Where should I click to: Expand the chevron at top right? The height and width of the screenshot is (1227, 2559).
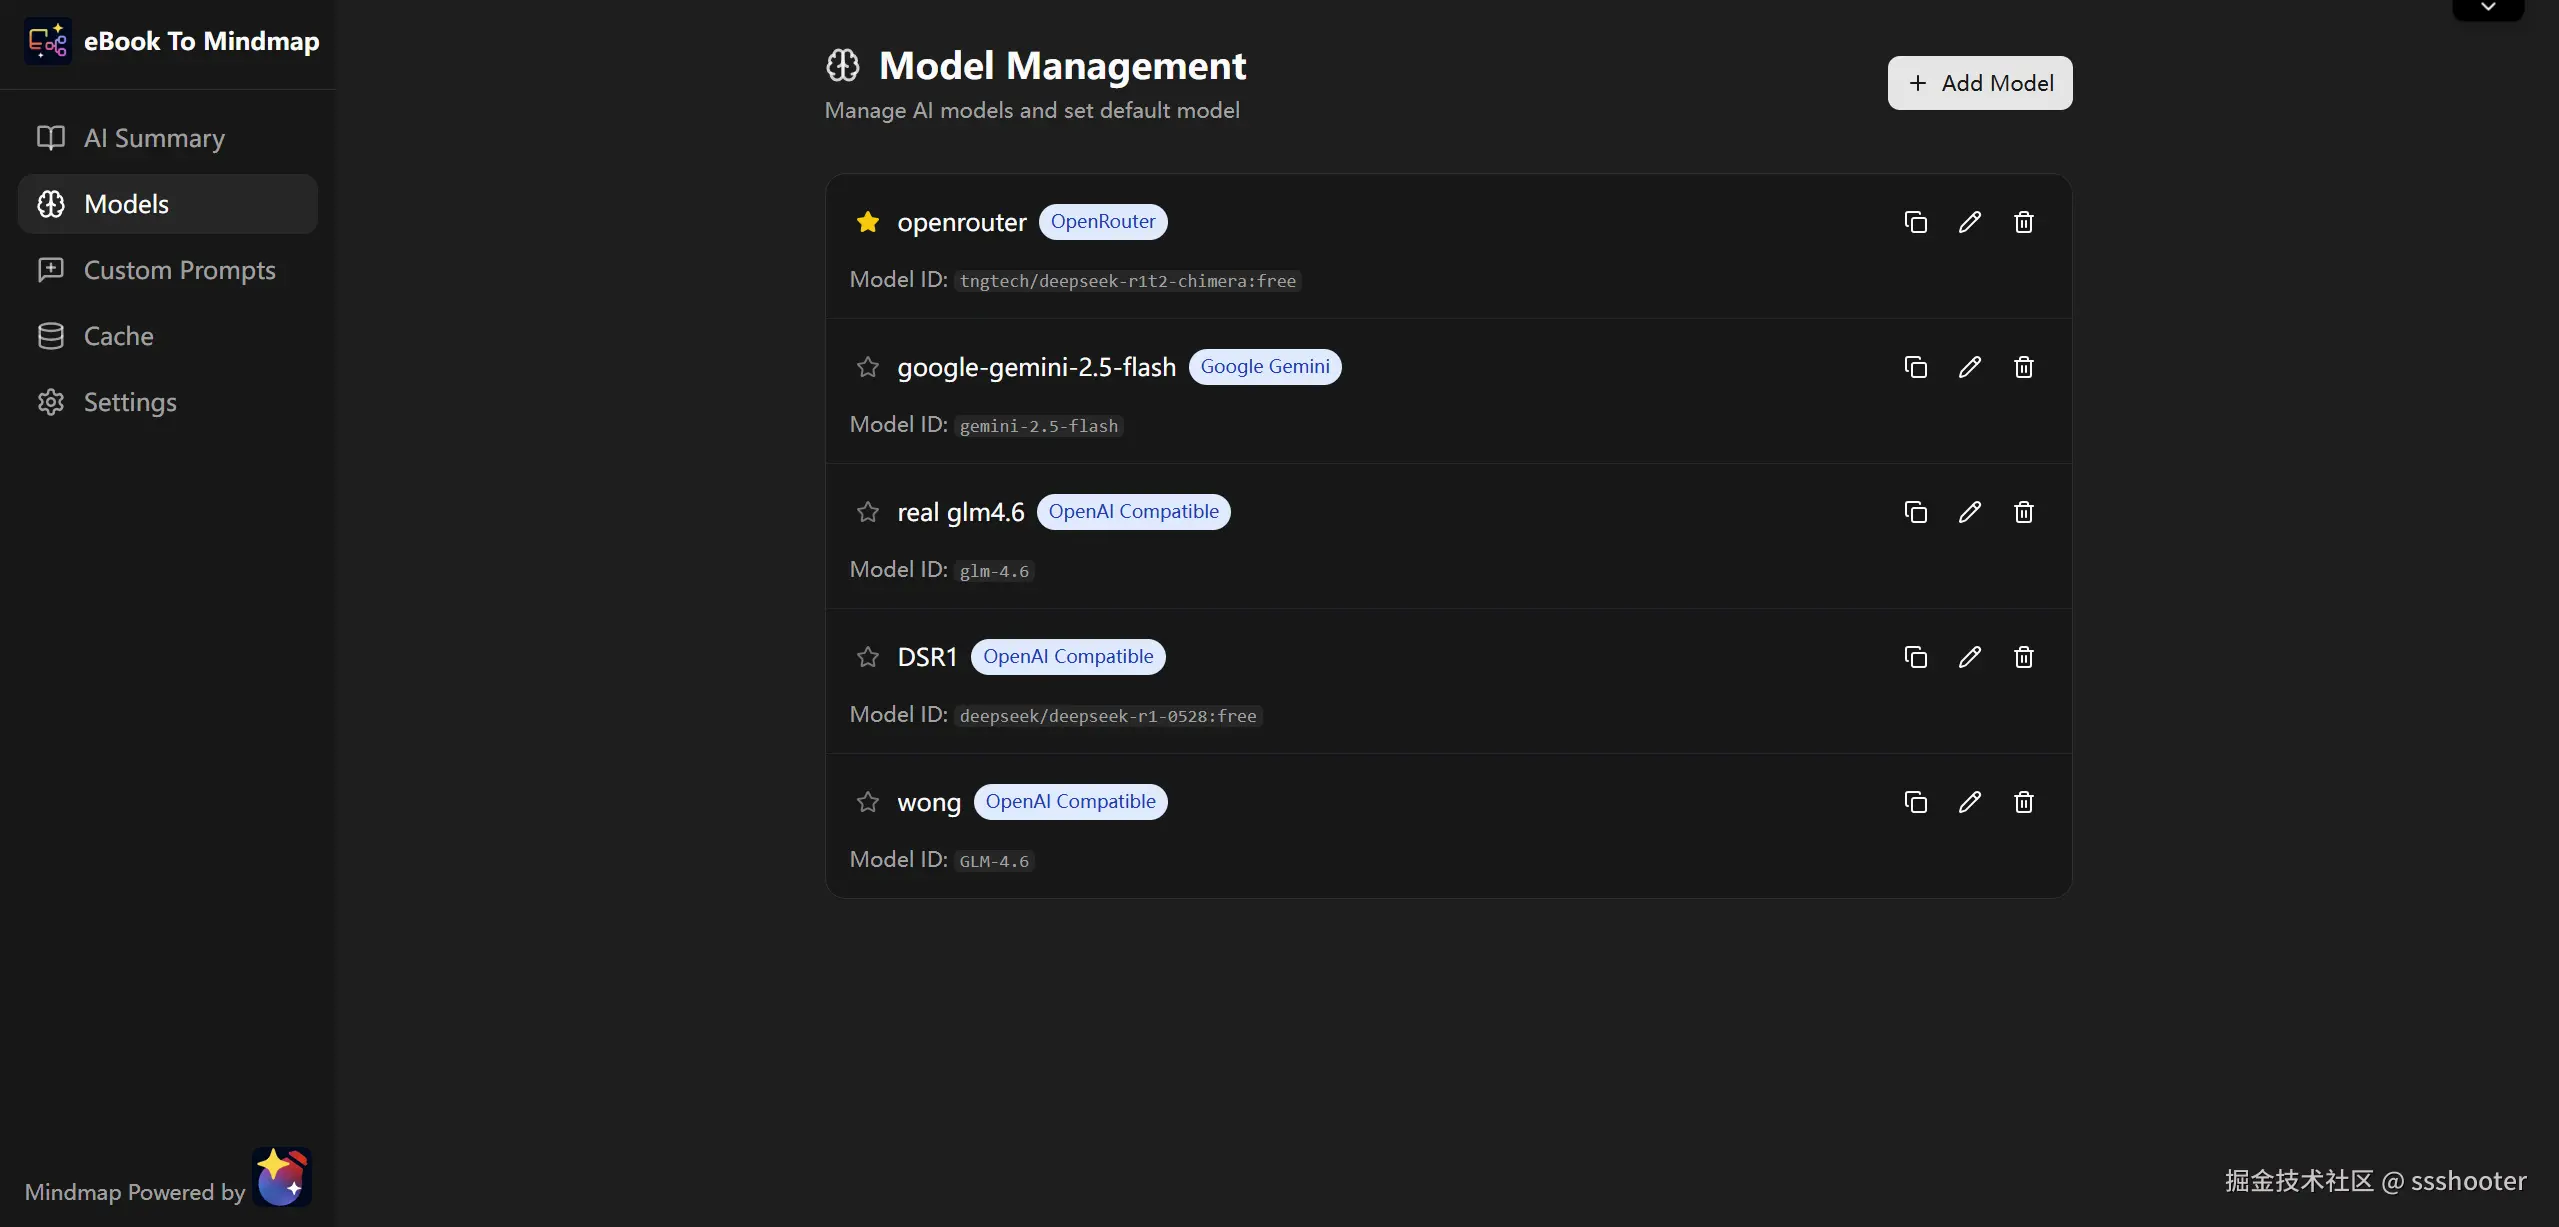coord(2488,7)
